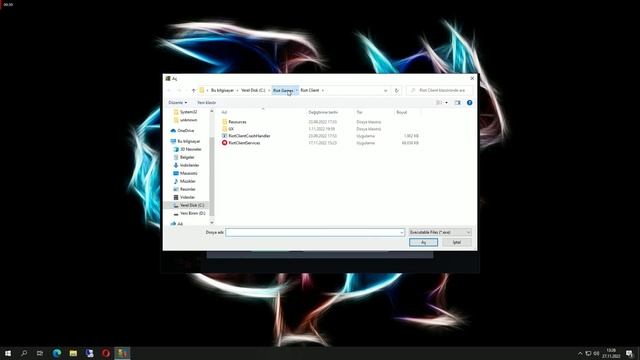Select Yerel Disk (C:) in navigation pane
The width and height of the screenshot is (640, 360).
192,205
